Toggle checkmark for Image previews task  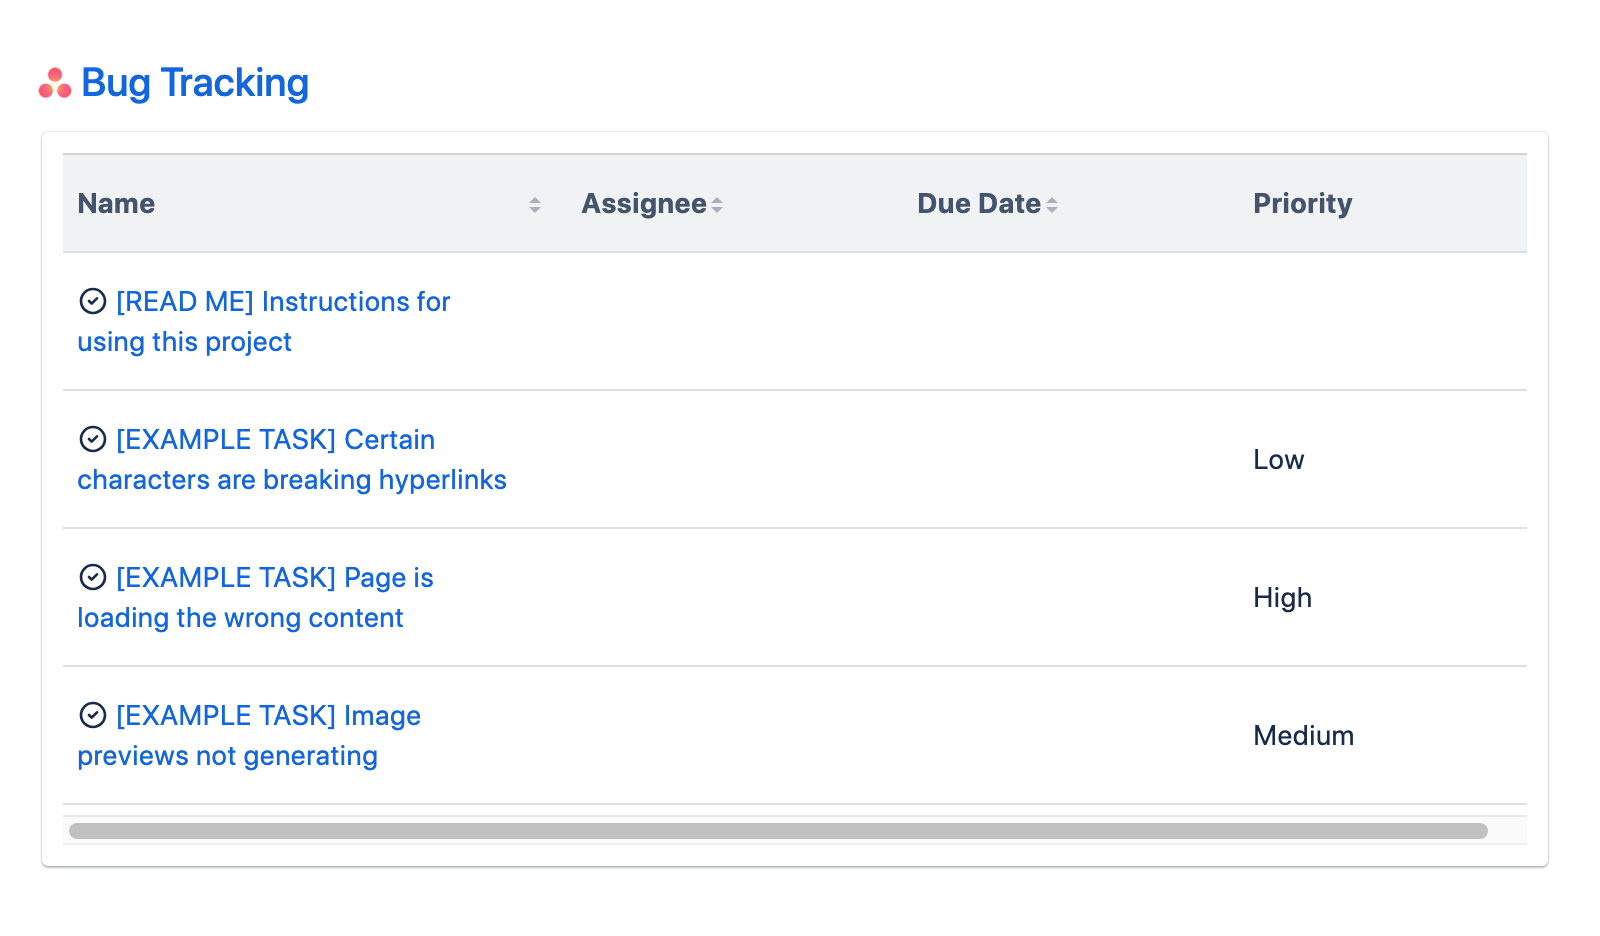pyautogui.click(x=93, y=715)
